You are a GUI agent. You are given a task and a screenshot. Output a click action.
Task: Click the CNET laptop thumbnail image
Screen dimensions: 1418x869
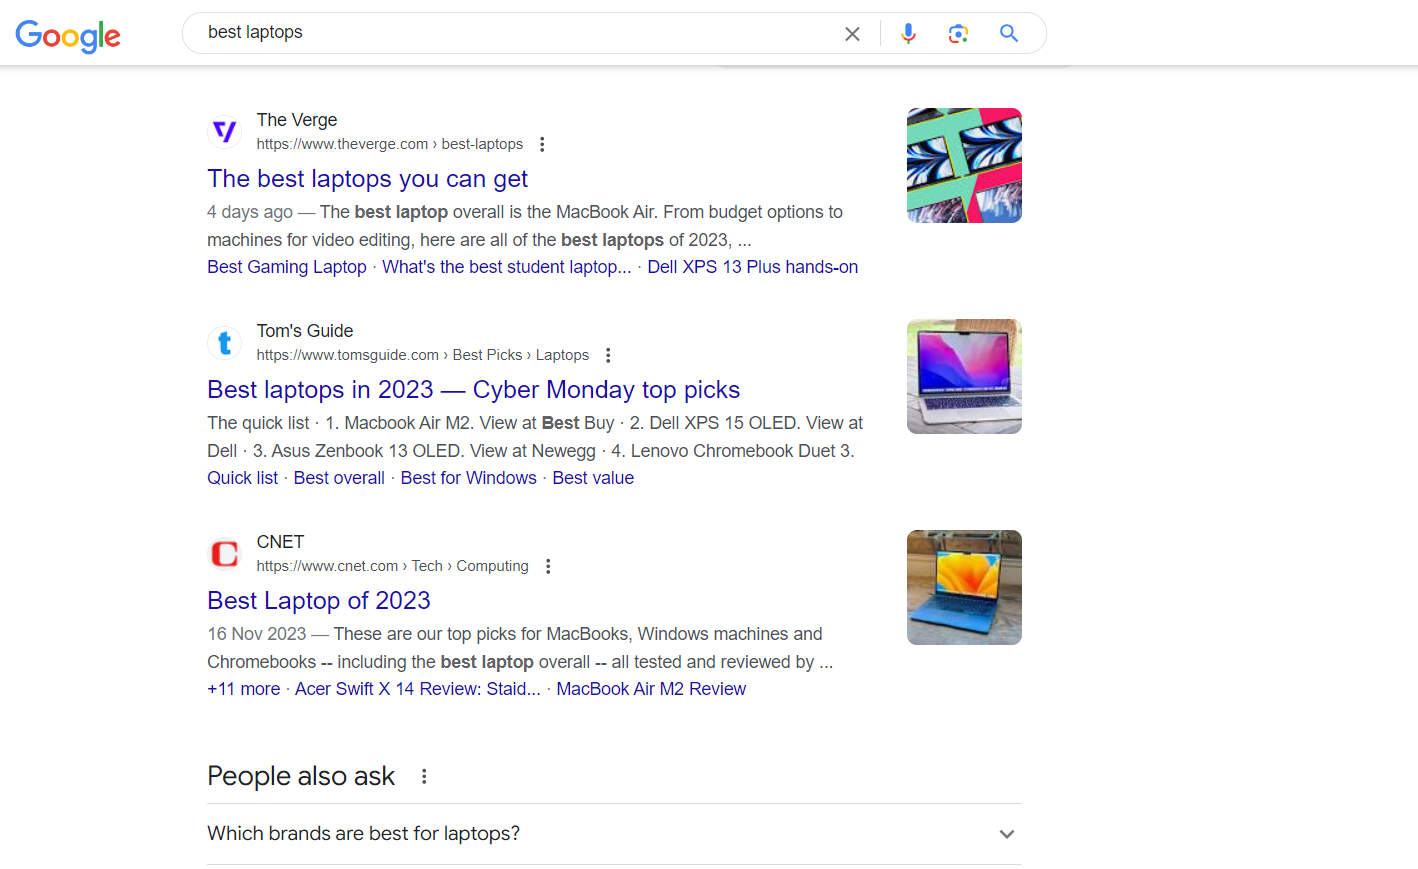pos(964,587)
